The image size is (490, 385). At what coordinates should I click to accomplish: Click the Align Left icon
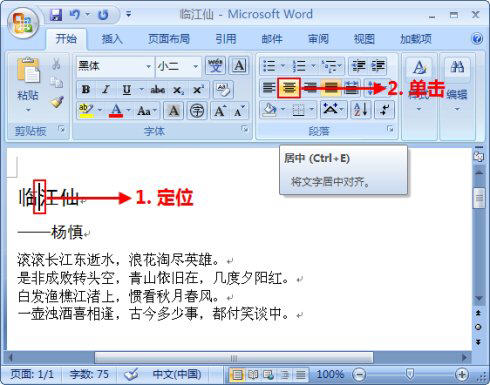269,88
